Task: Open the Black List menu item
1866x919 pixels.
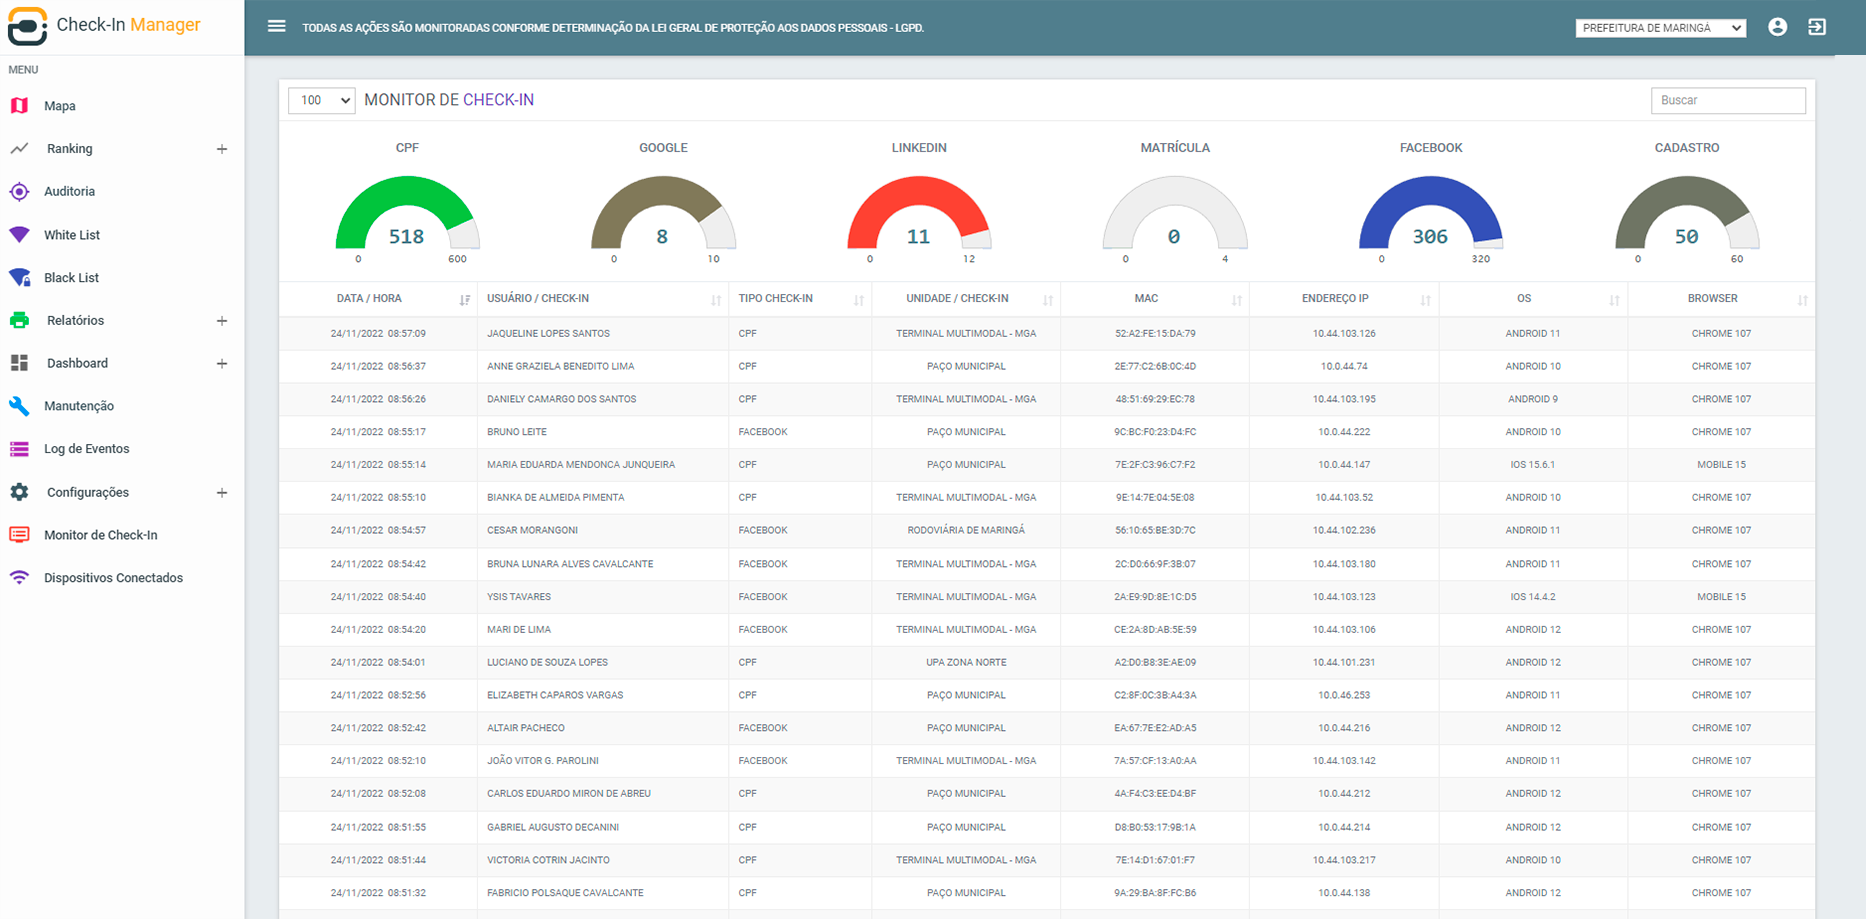Action: click(x=71, y=278)
